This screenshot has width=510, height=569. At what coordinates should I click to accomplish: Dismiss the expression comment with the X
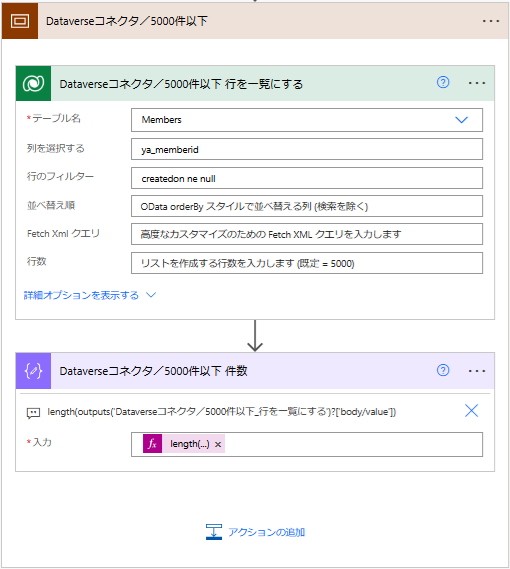coord(472,411)
